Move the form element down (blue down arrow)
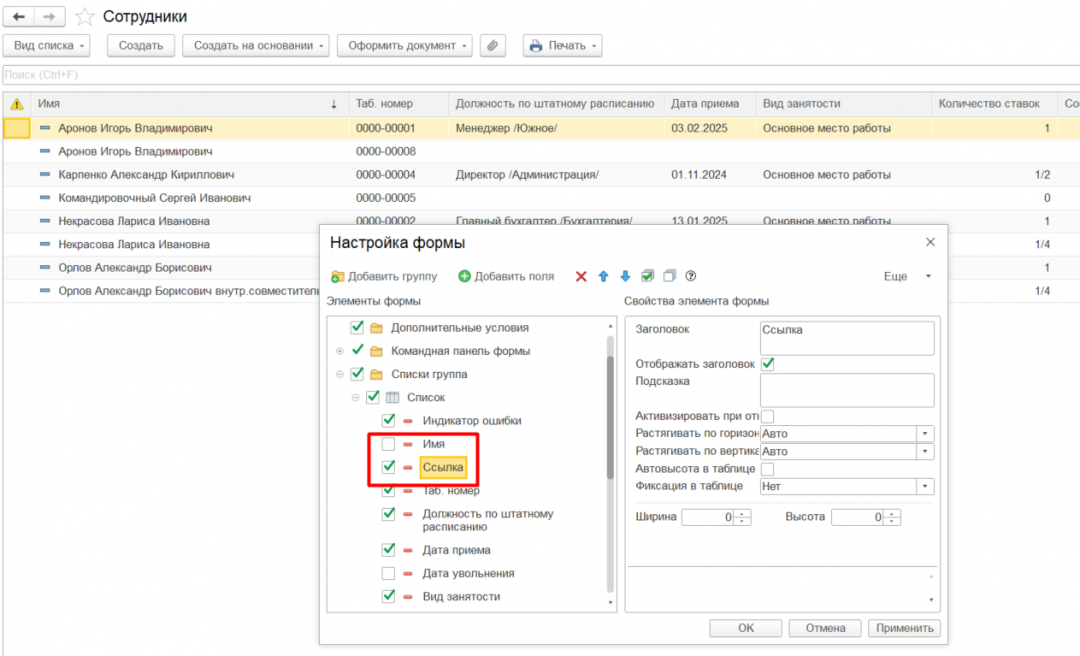Viewport: 1080px width, 656px height. [x=625, y=276]
